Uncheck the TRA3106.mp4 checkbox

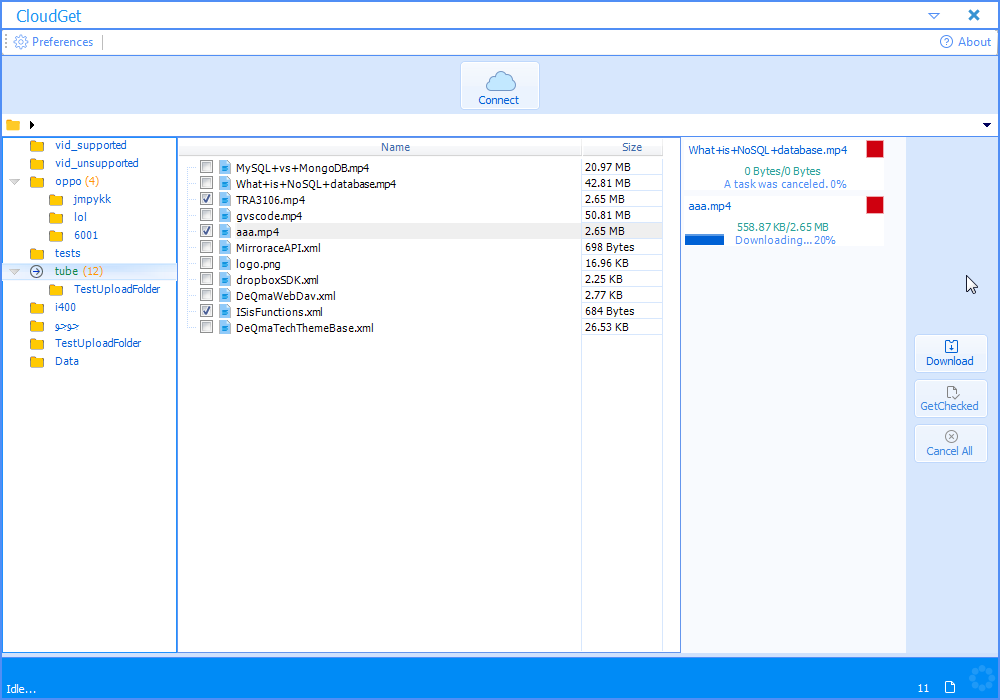[207, 199]
